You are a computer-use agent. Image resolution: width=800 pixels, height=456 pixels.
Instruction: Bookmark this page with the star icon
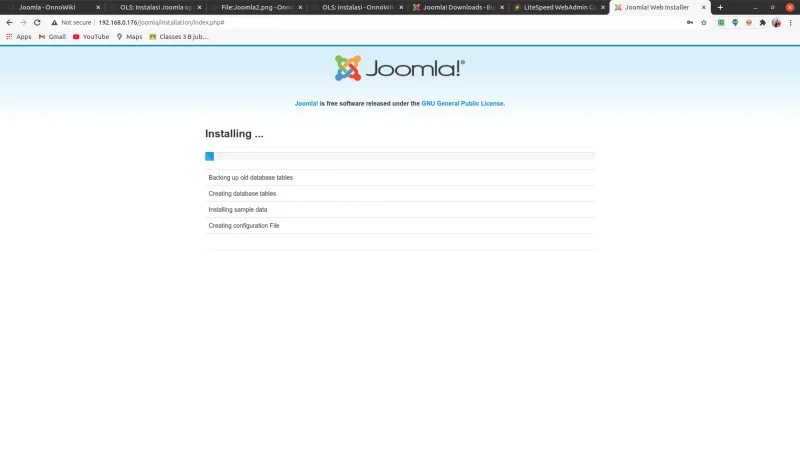(x=704, y=22)
